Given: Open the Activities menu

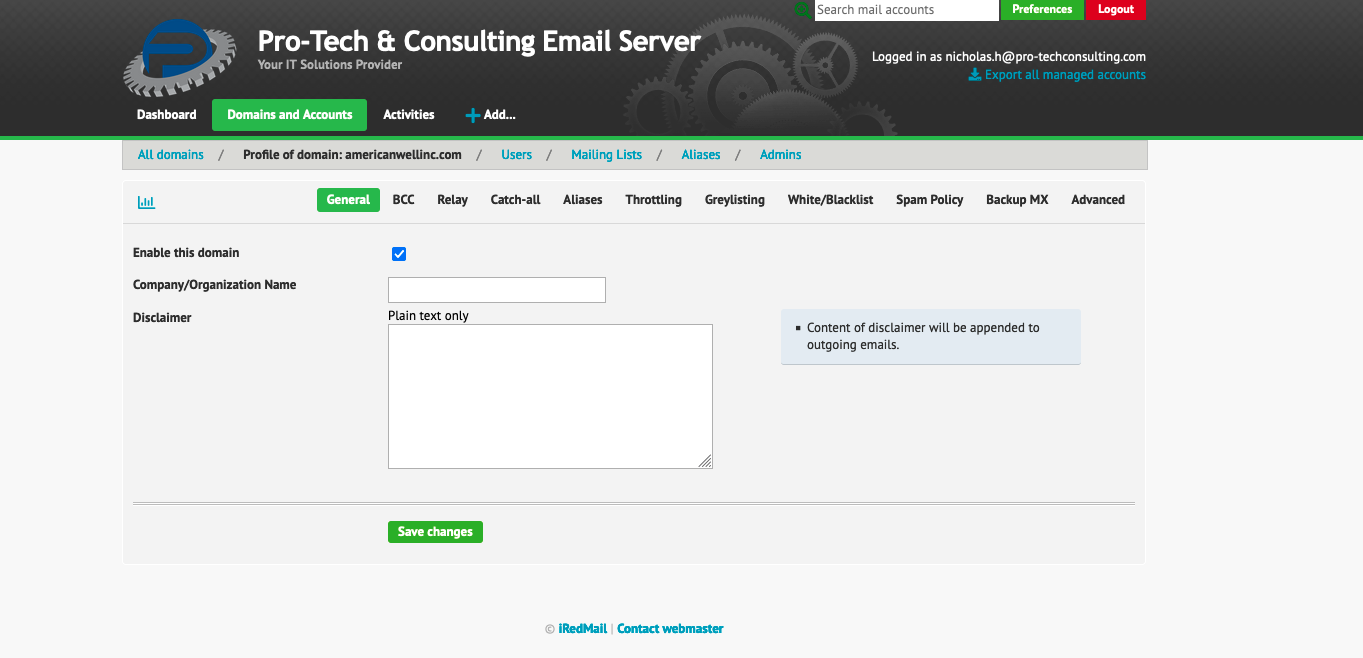Looking at the screenshot, I should (408, 114).
